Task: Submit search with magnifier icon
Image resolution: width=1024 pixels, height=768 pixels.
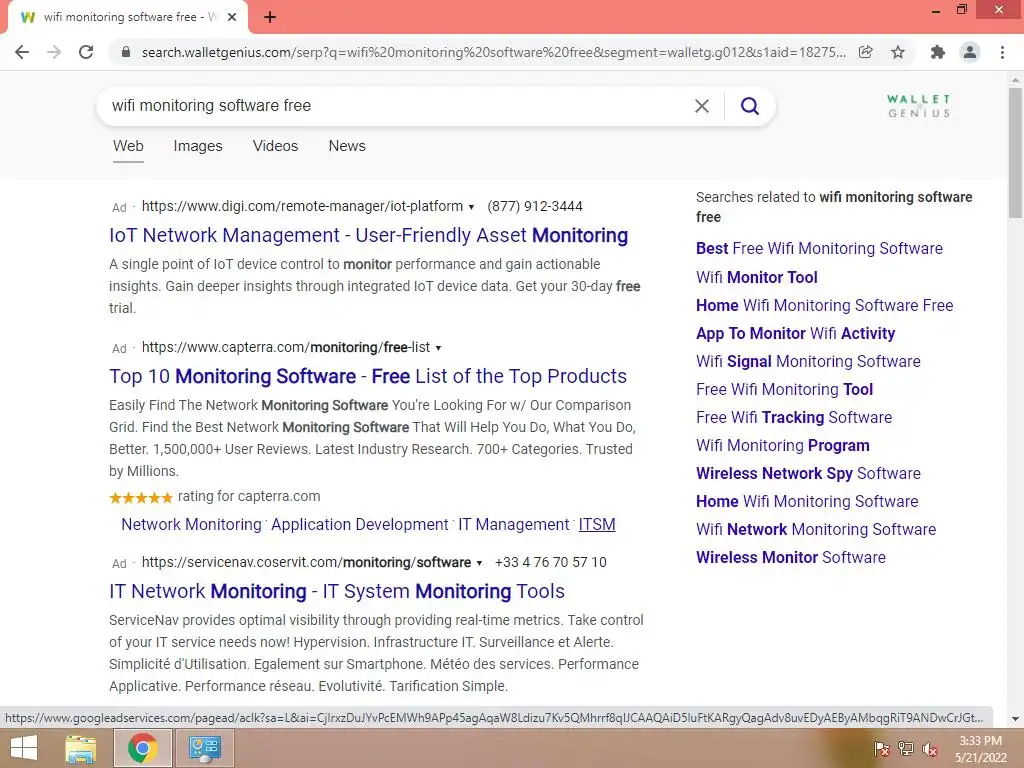Action: tap(750, 106)
